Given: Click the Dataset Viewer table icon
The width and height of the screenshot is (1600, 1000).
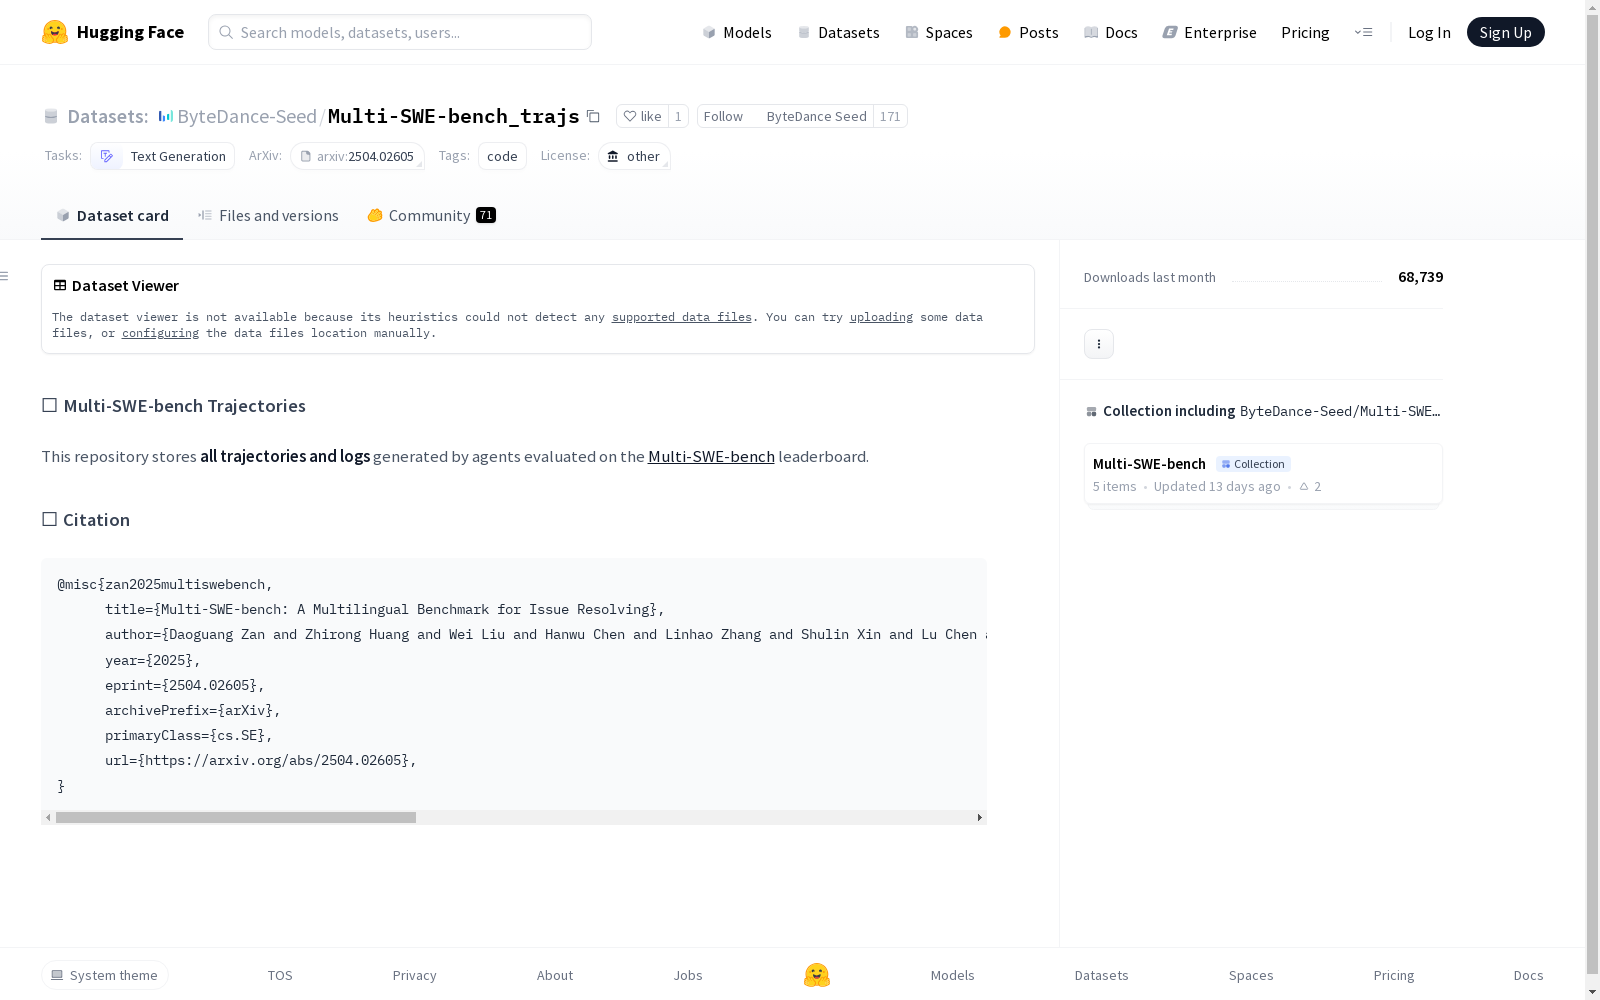Looking at the screenshot, I should coord(60,285).
